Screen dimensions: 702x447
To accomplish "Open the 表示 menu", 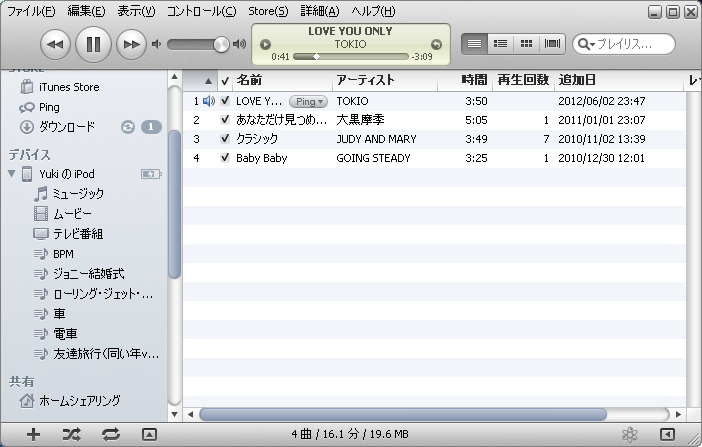I will click(x=136, y=11).
